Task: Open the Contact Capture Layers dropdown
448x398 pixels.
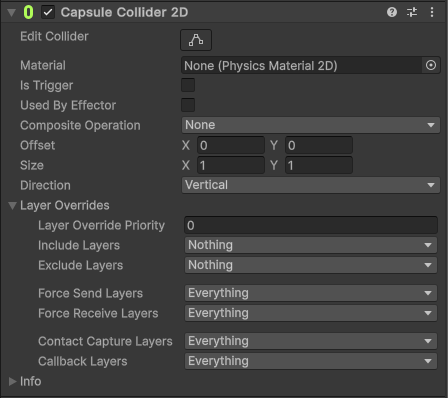Action: tap(311, 341)
